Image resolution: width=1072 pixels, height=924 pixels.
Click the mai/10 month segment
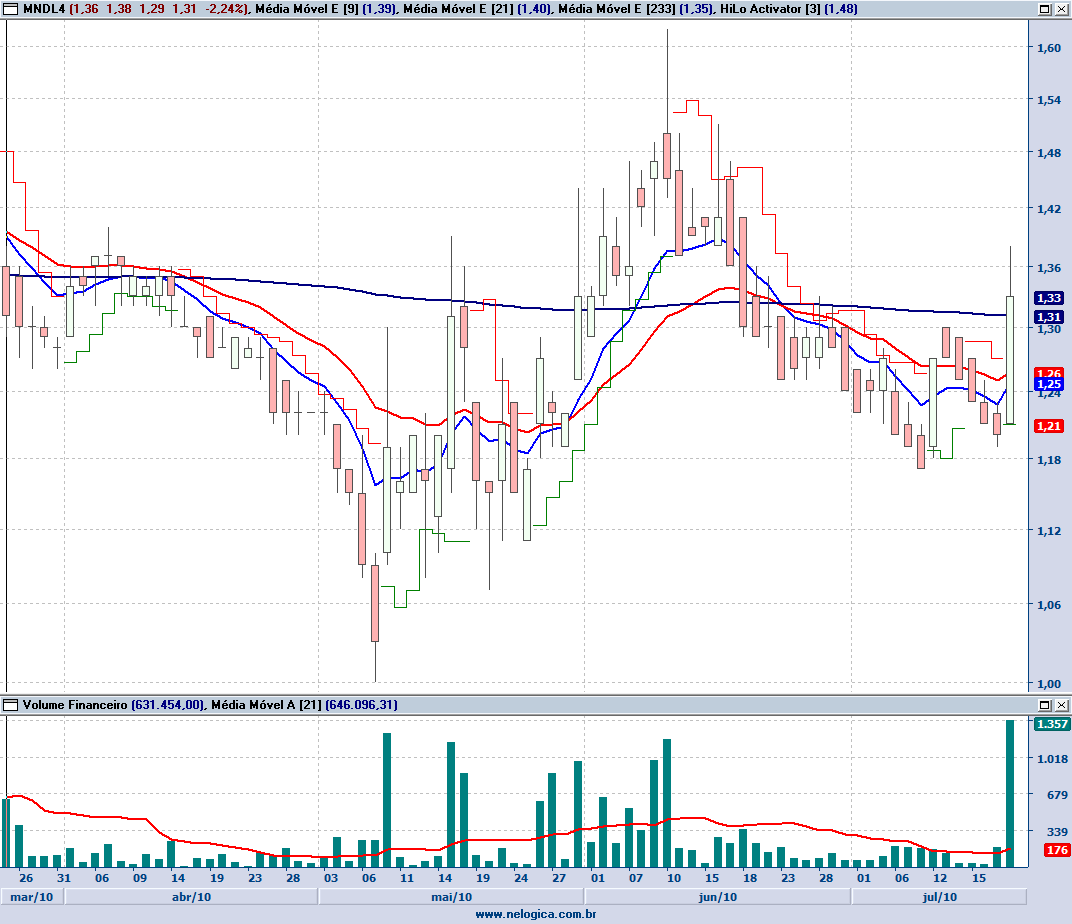tap(451, 897)
